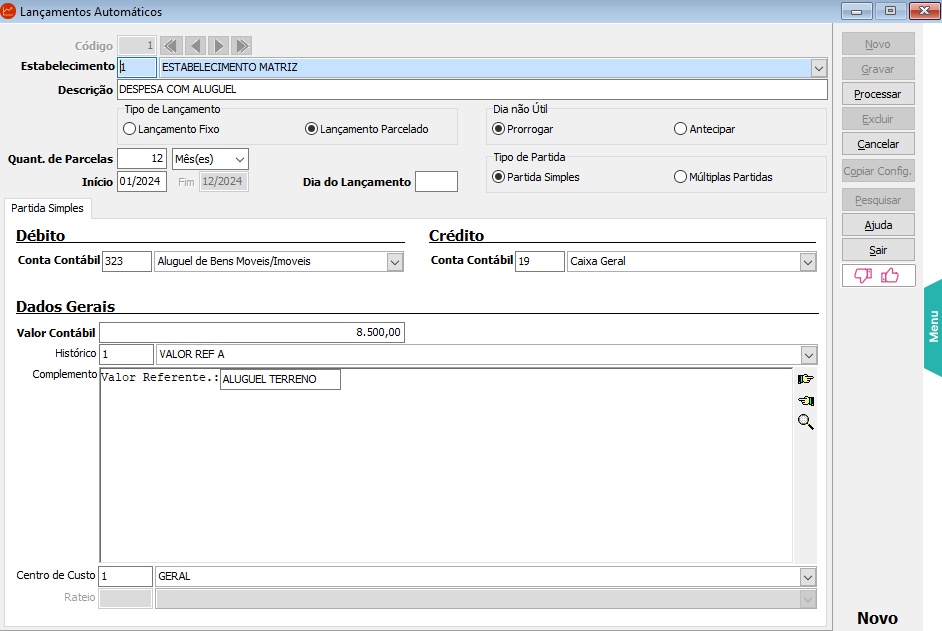Click the thumbs up feedback icon

(890, 276)
